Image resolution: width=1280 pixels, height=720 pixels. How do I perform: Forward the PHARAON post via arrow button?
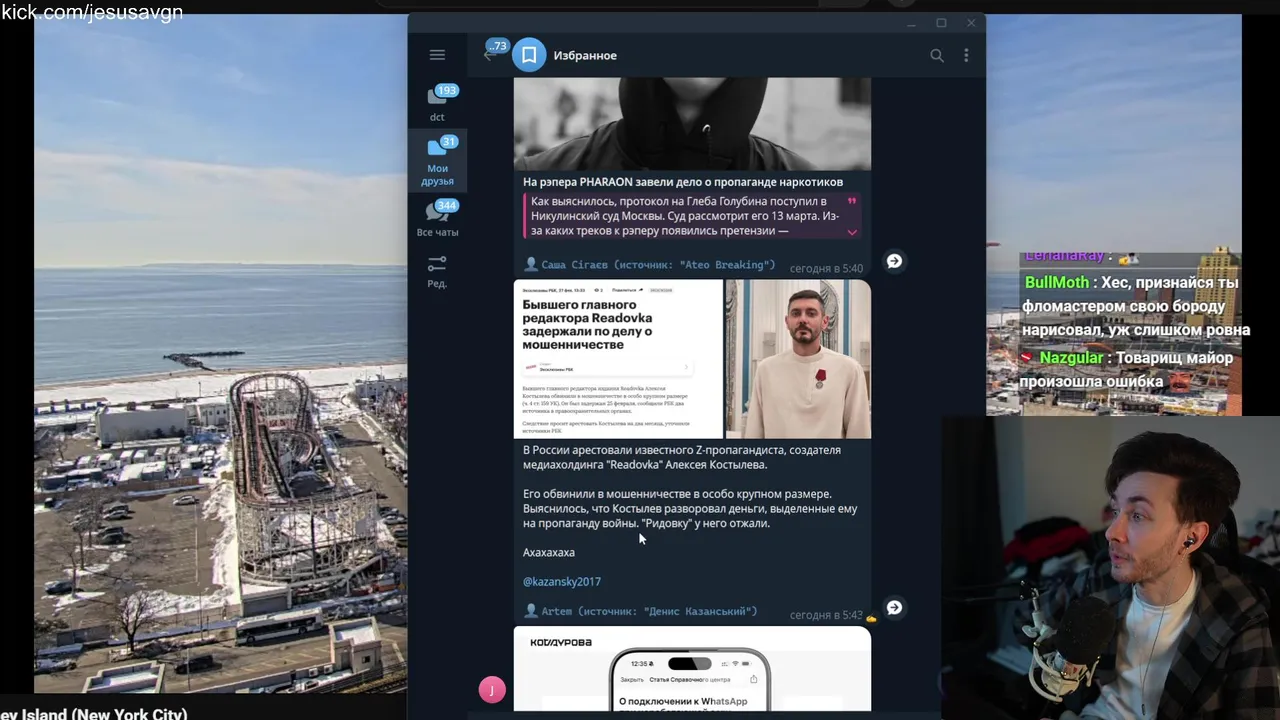click(894, 261)
